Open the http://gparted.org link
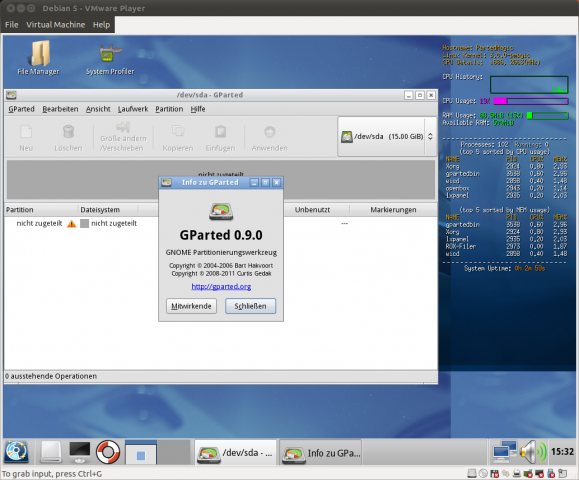 [x=221, y=286]
